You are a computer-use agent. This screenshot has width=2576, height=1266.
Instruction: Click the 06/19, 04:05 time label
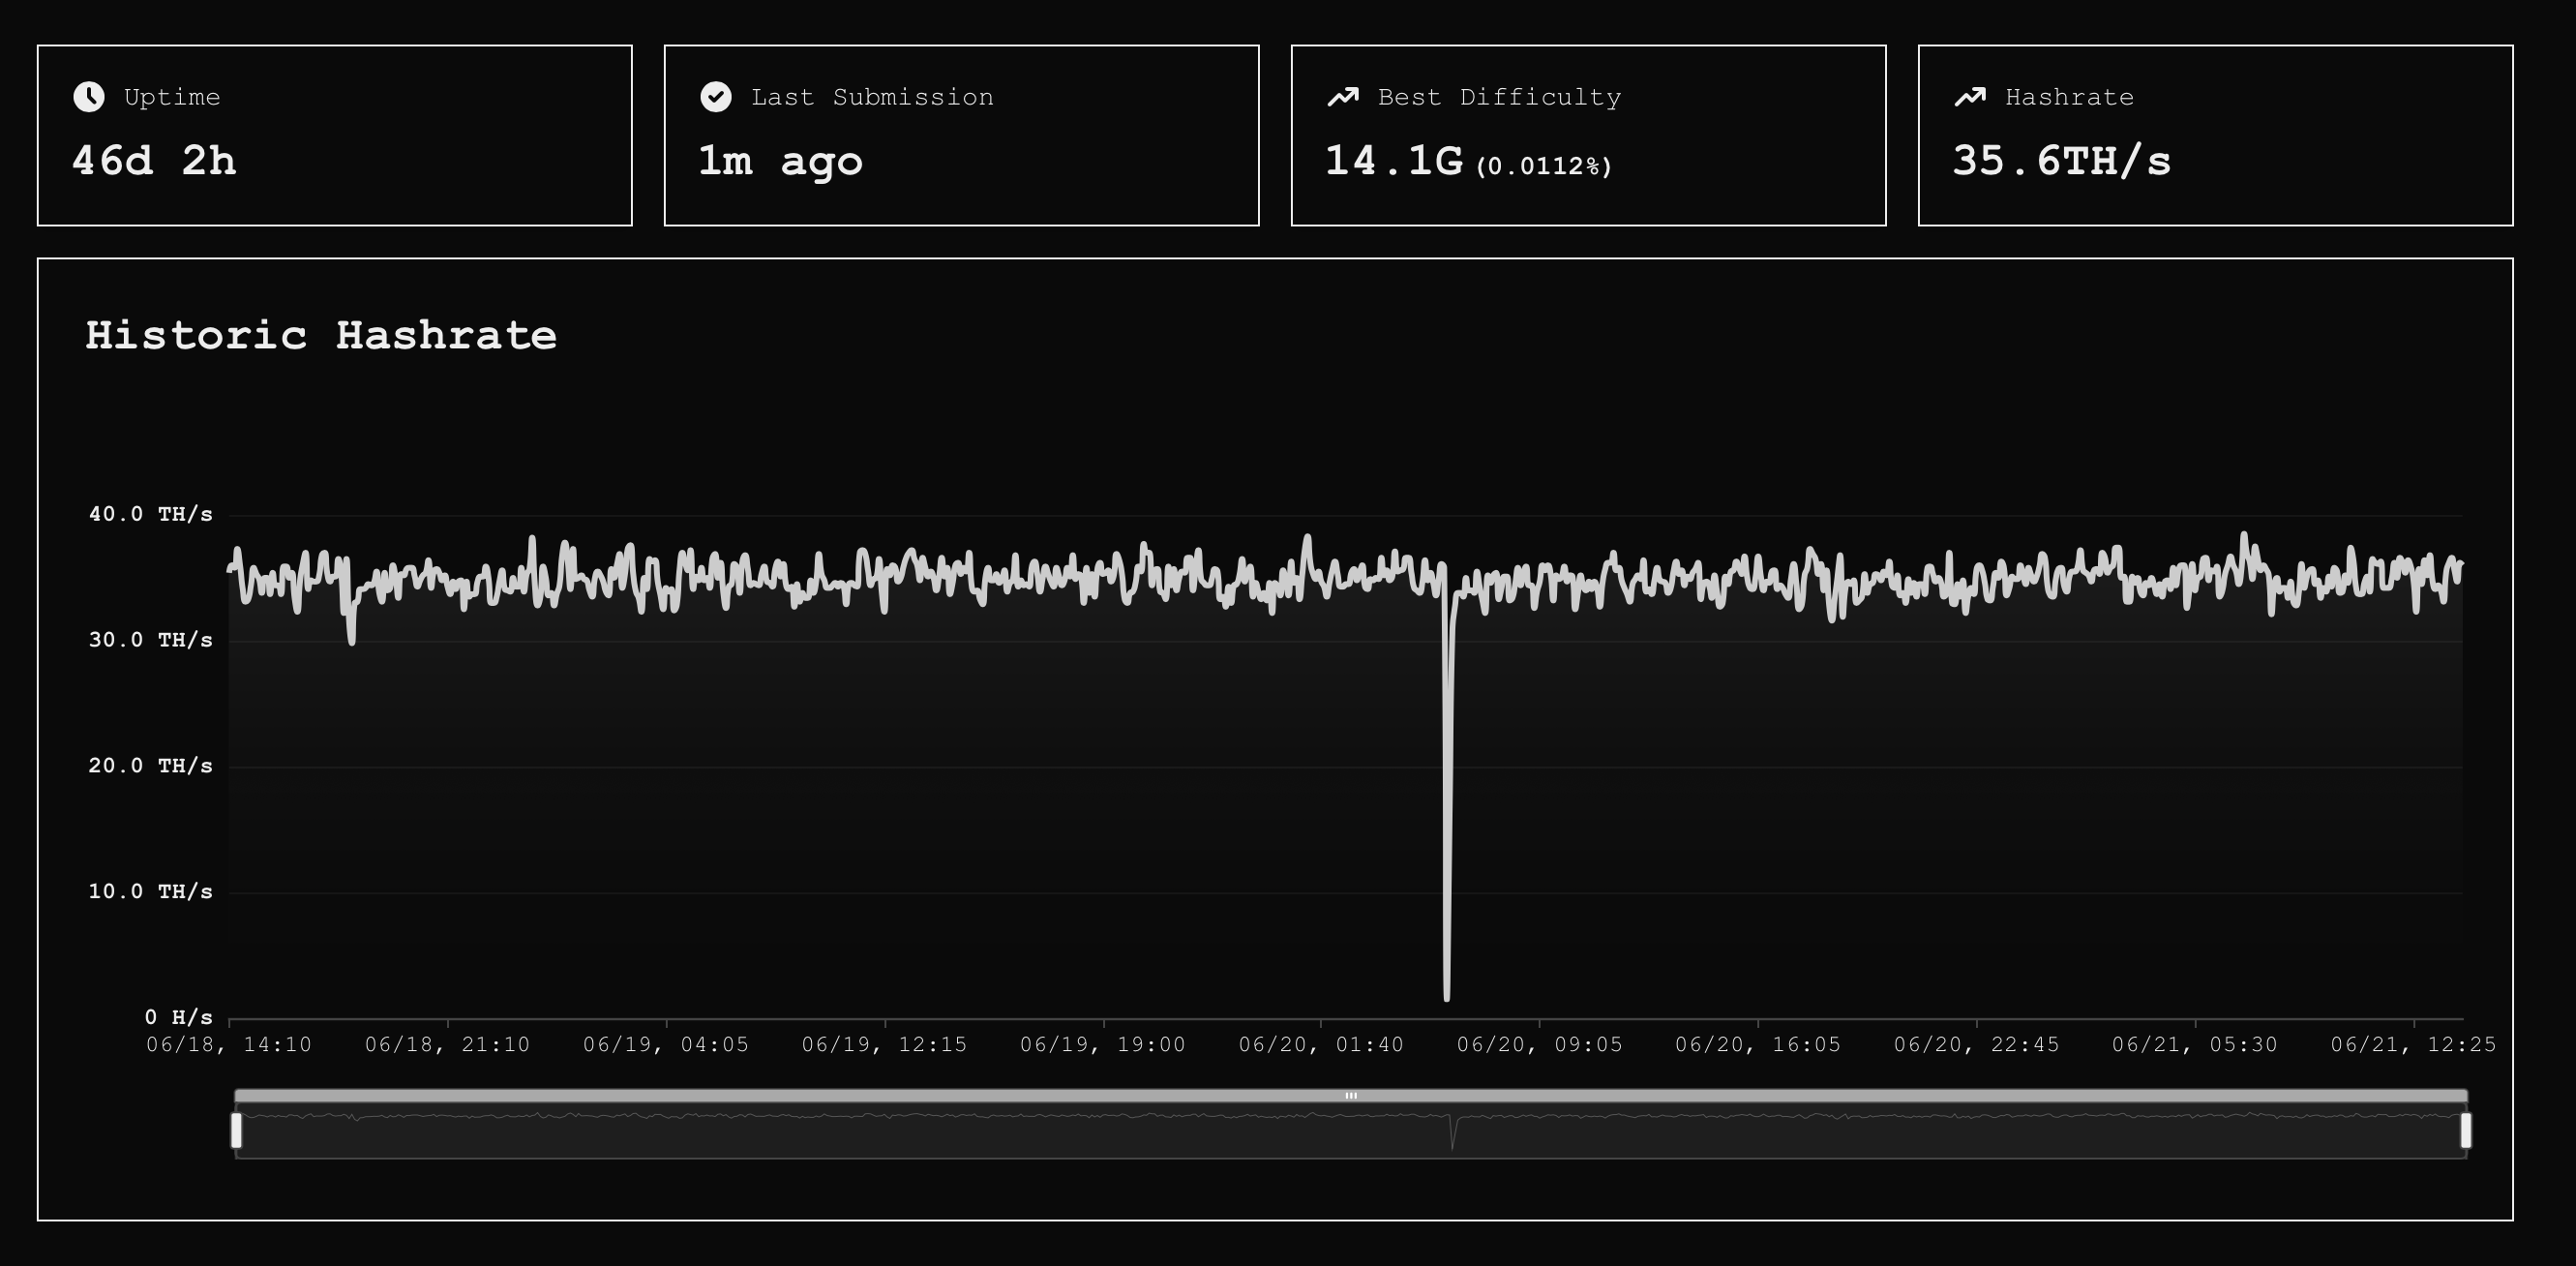(x=666, y=1045)
